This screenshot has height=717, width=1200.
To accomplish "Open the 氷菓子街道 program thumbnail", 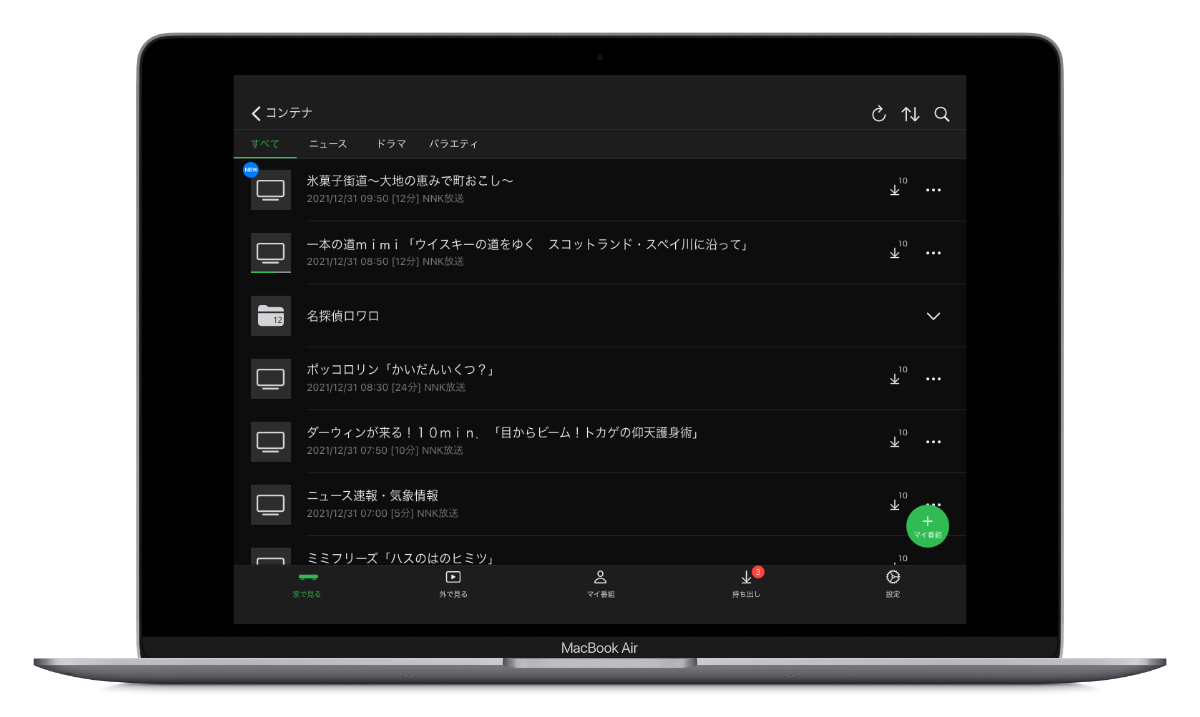I will [271, 190].
